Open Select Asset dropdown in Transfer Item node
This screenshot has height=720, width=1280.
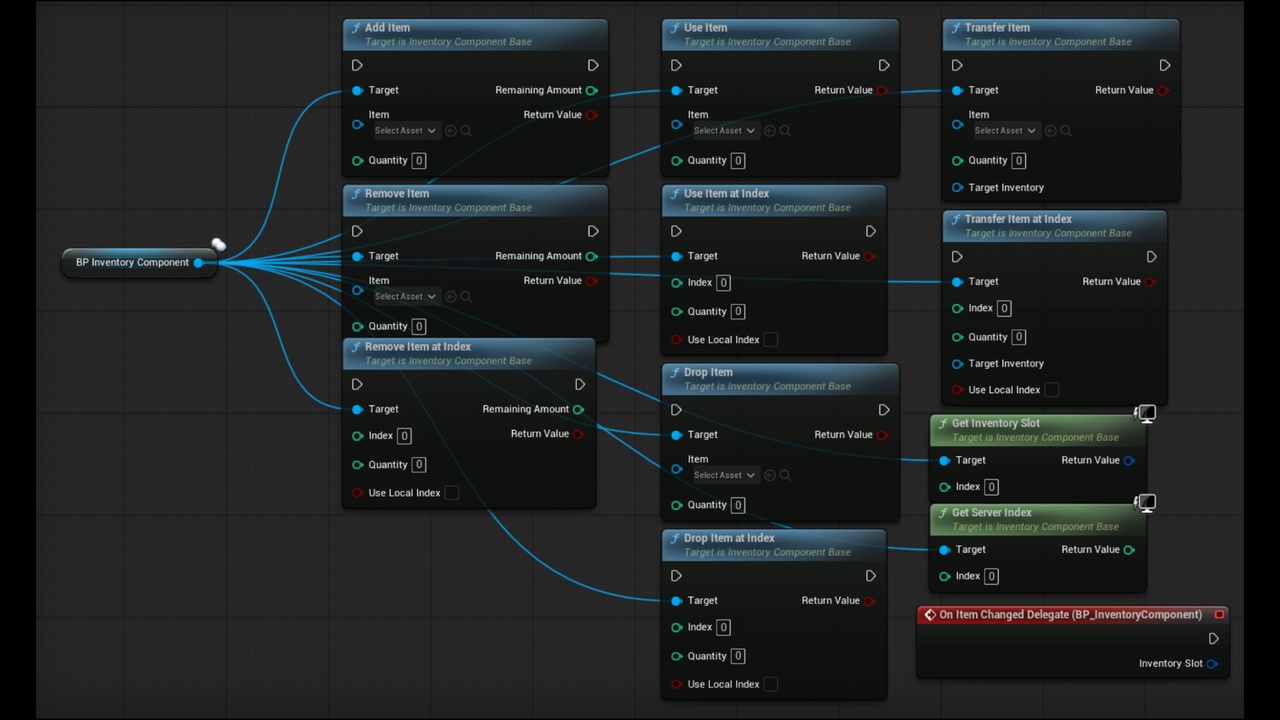(x=1005, y=130)
